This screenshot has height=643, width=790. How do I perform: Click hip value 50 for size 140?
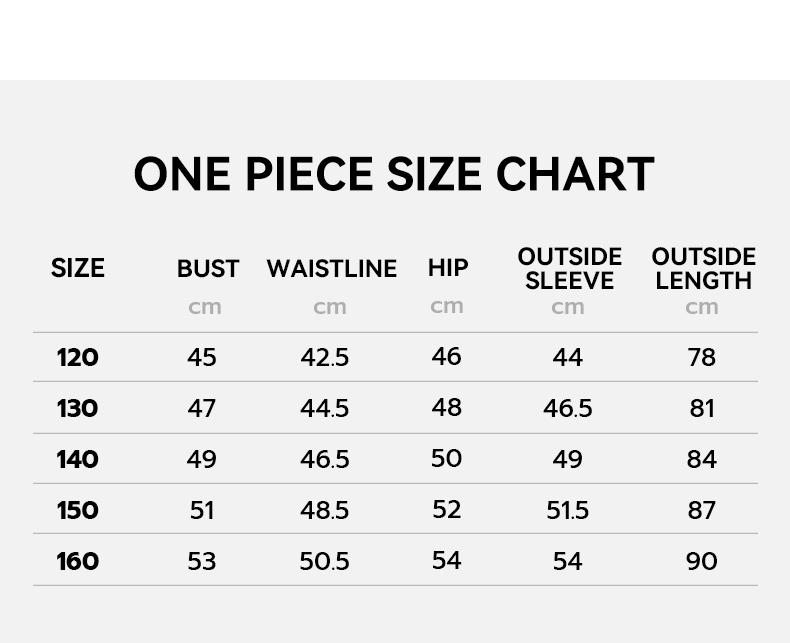447,458
